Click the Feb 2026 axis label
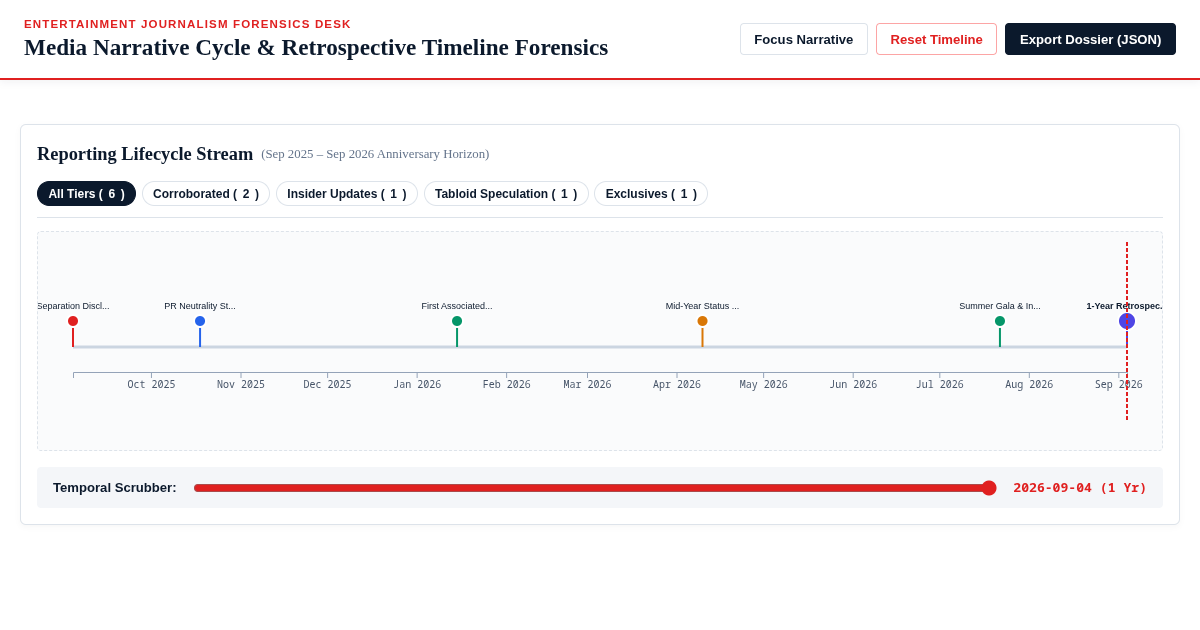Viewport: 1200px width, 630px height. pos(507,385)
